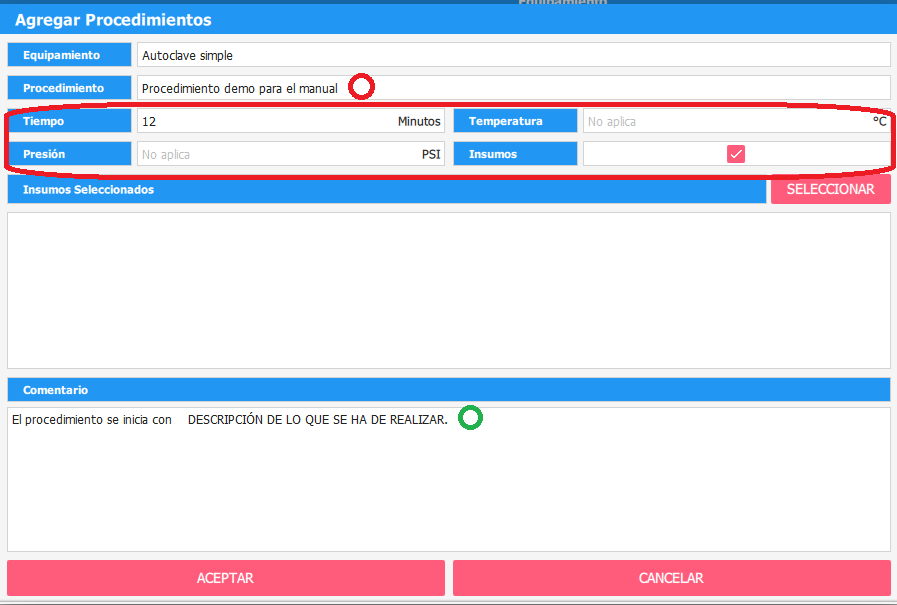Click the empty Insumos Seleccionados list area

pos(448,290)
